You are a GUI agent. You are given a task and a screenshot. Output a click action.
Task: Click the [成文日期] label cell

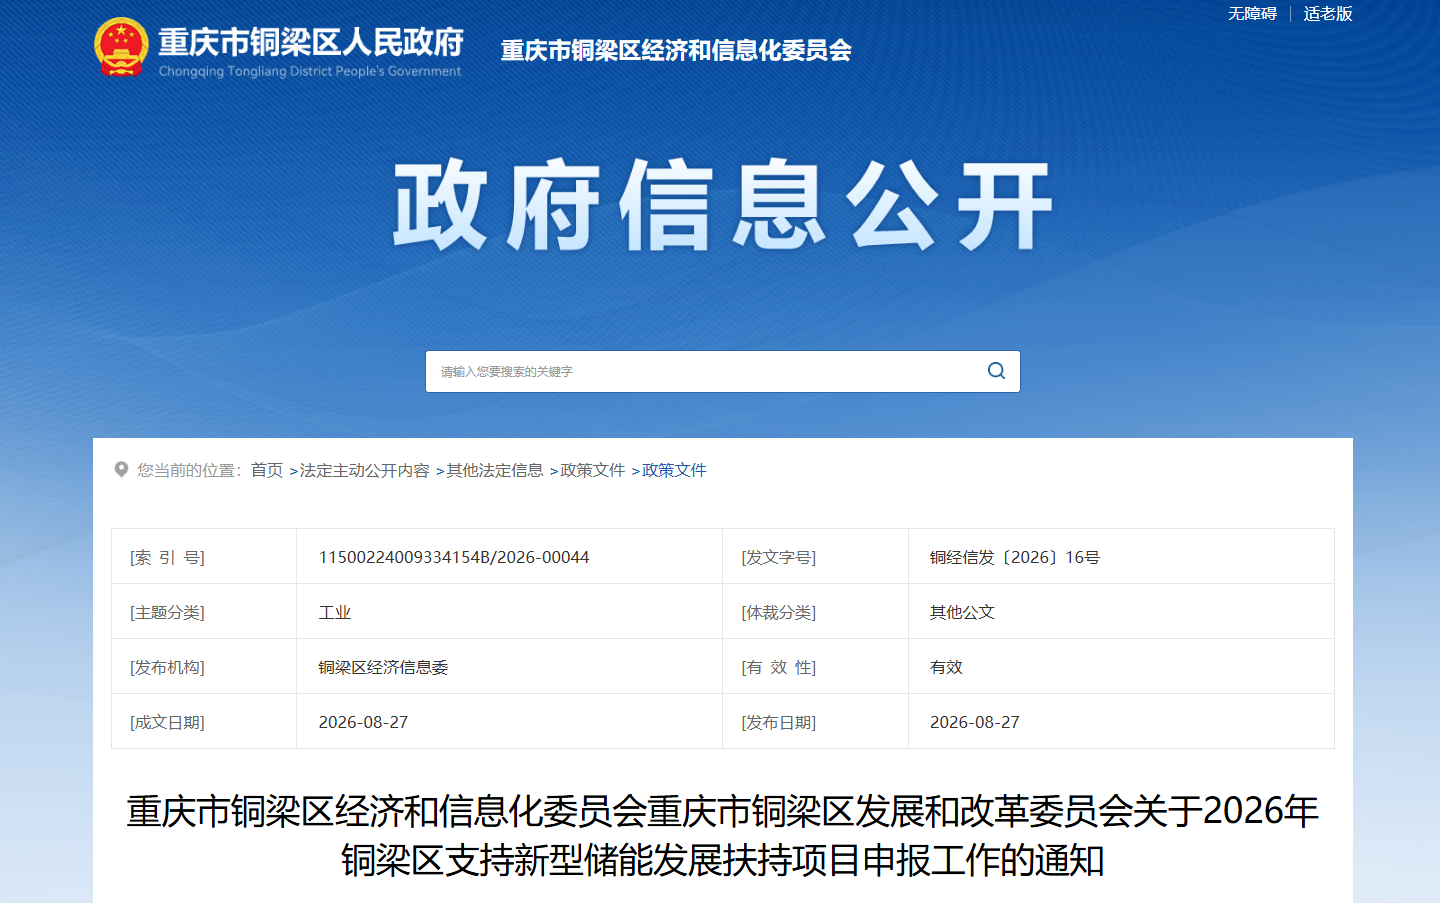click(x=204, y=722)
